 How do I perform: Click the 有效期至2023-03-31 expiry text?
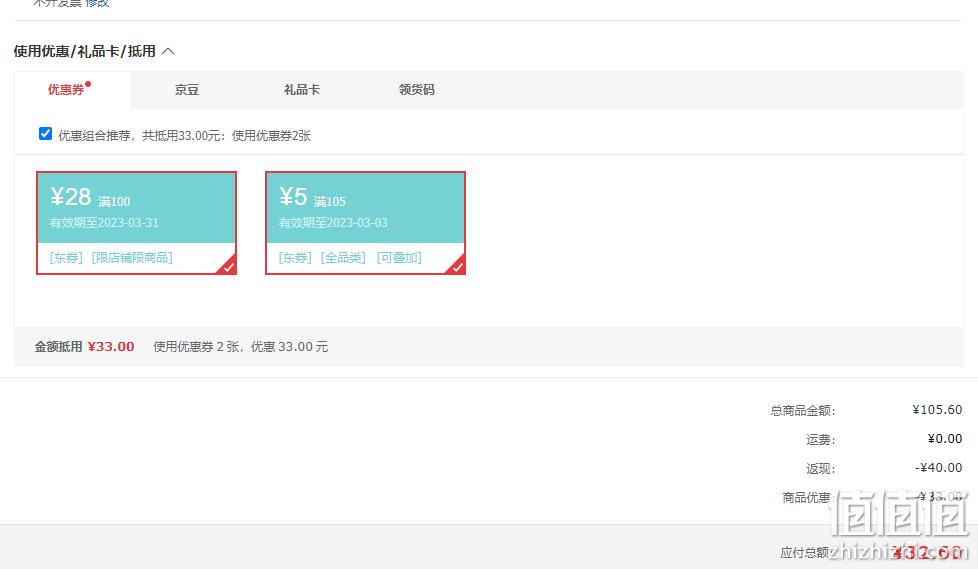pos(104,223)
